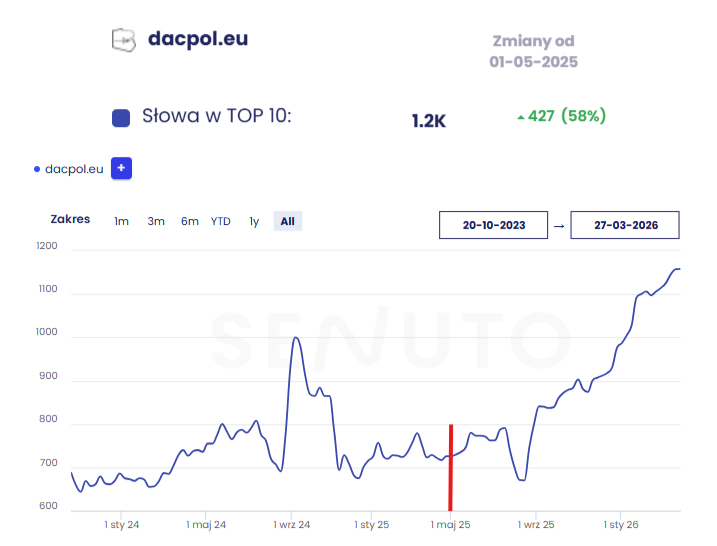Click the Zmiany od 01-05-2025 label
Screen dimensions: 717x546
coord(533,51)
